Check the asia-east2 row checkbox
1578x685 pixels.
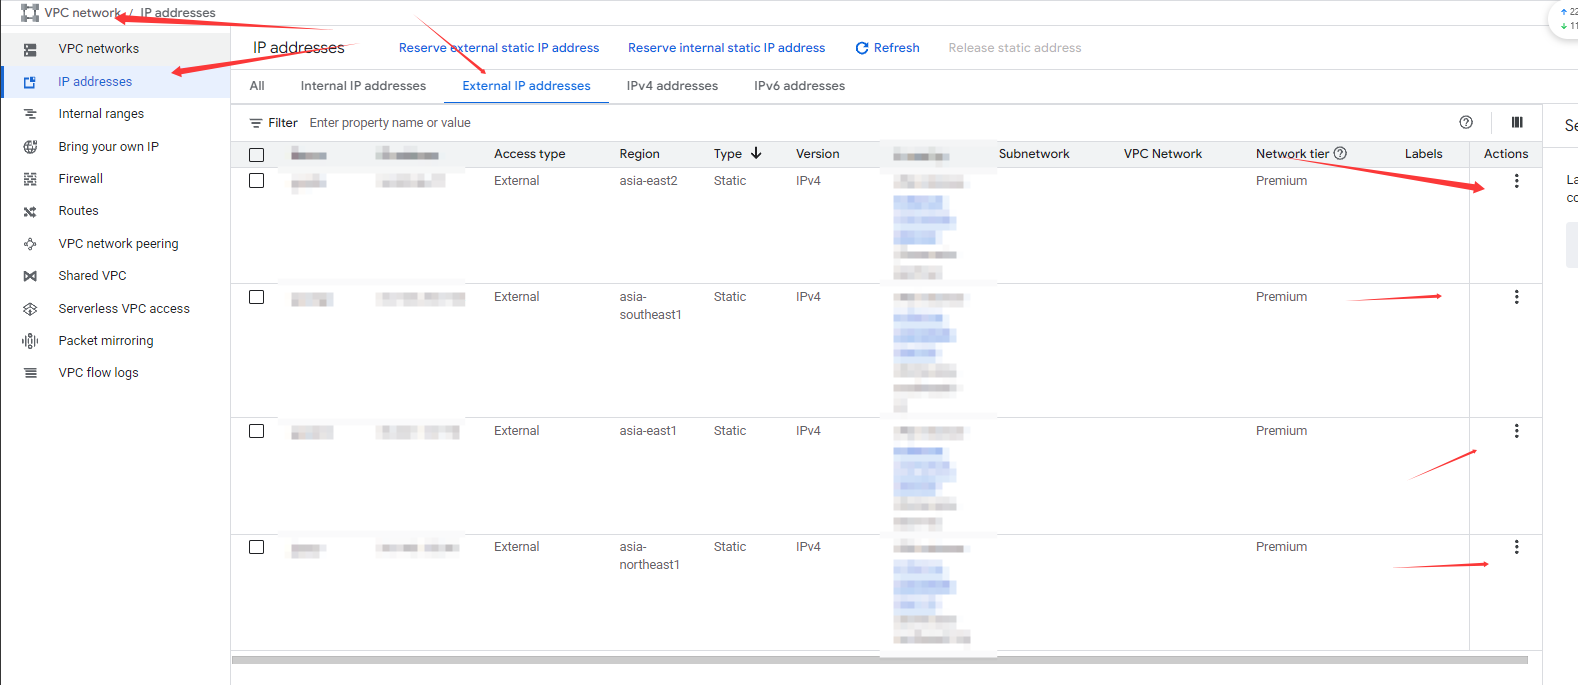(257, 181)
